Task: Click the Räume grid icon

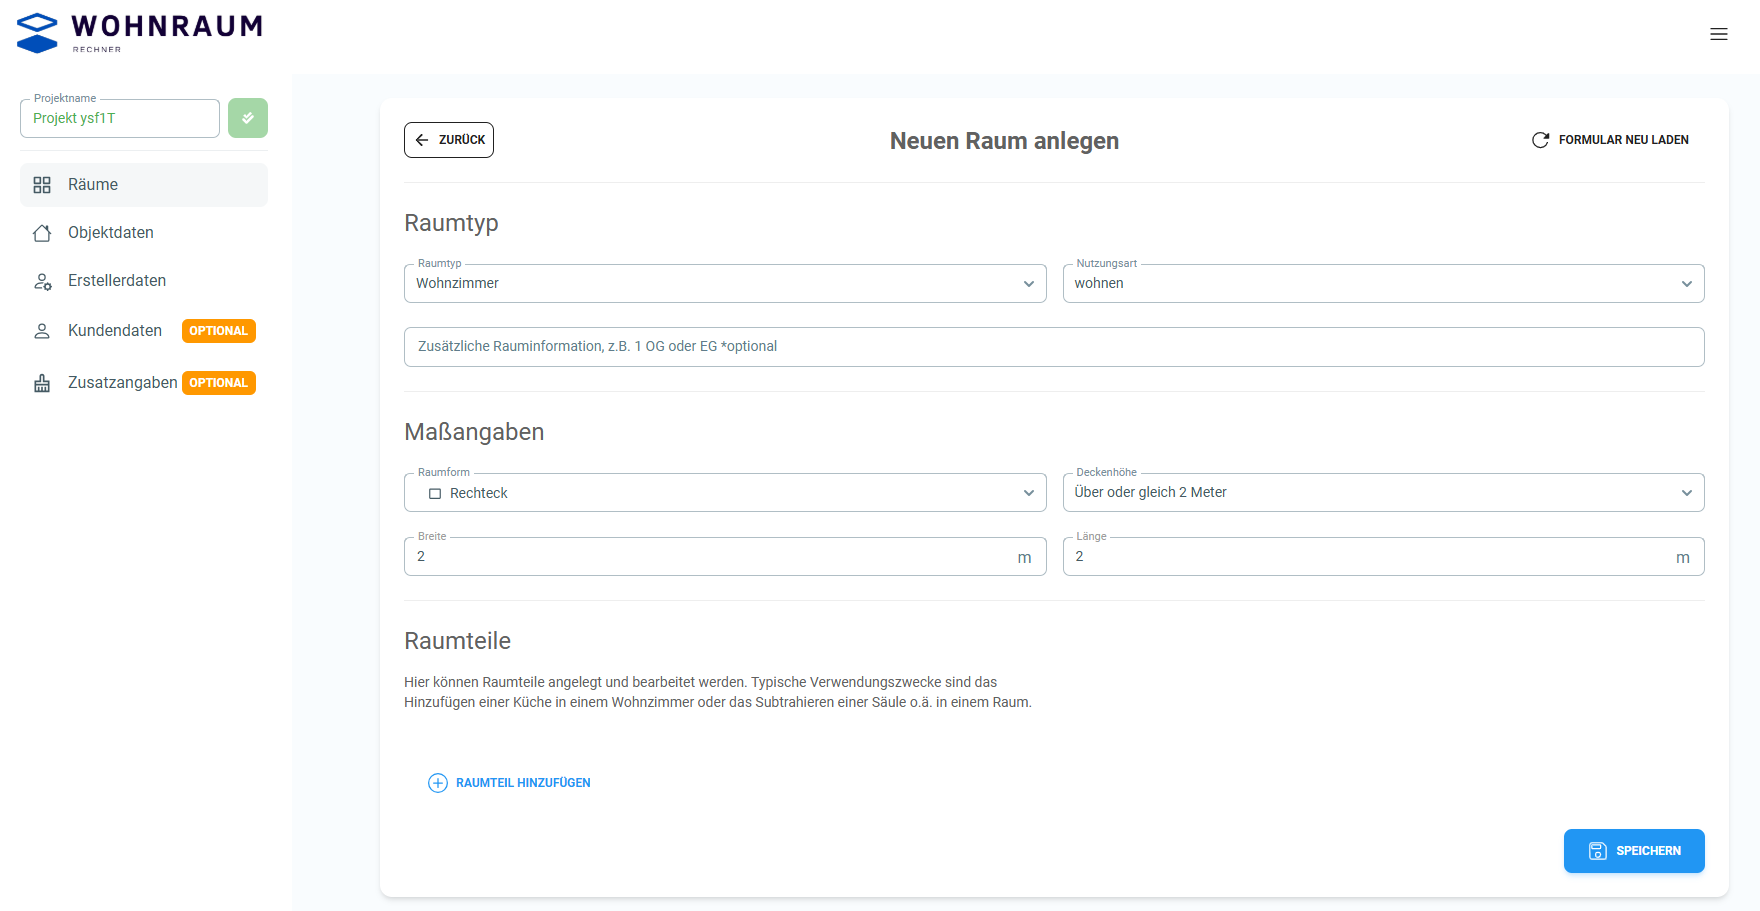Action: (42, 185)
